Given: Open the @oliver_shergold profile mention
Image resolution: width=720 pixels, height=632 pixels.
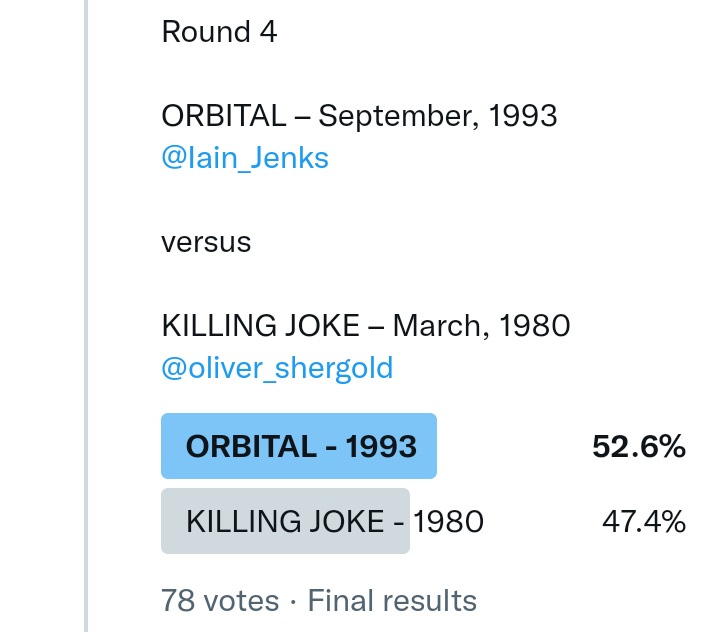Looking at the screenshot, I should [277, 368].
